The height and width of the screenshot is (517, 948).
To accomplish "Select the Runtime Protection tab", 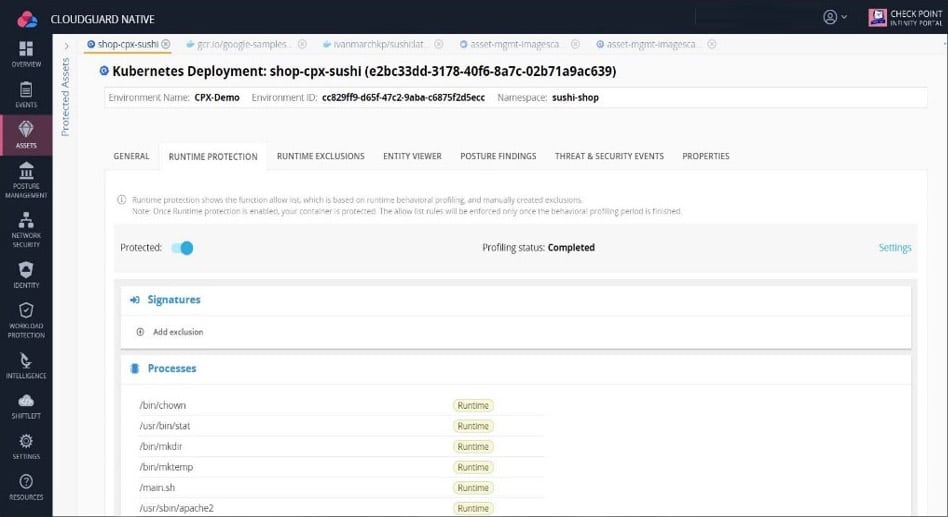I will click(213, 157).
